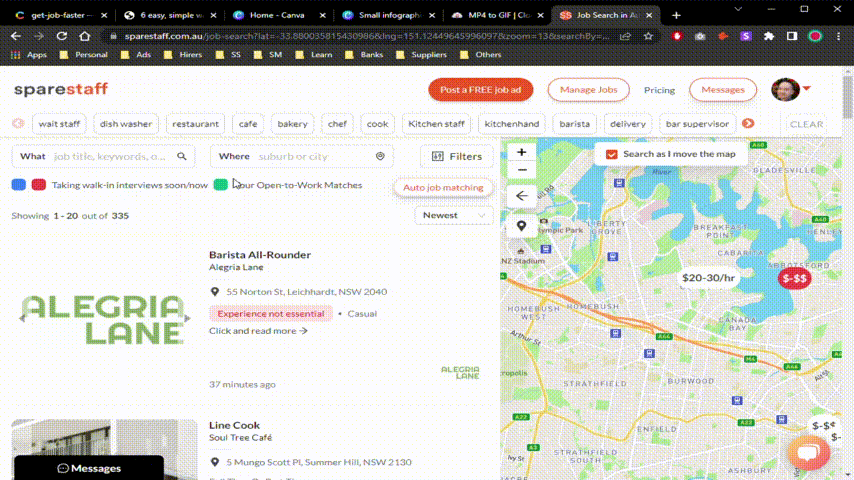Click the browser back arrow

point(16,36)
